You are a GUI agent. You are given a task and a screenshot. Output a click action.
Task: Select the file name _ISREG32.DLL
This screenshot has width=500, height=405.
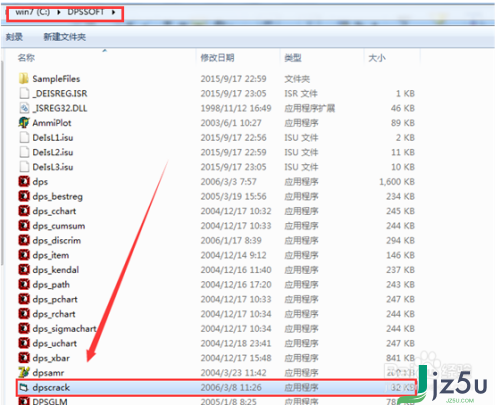point(60,108)
